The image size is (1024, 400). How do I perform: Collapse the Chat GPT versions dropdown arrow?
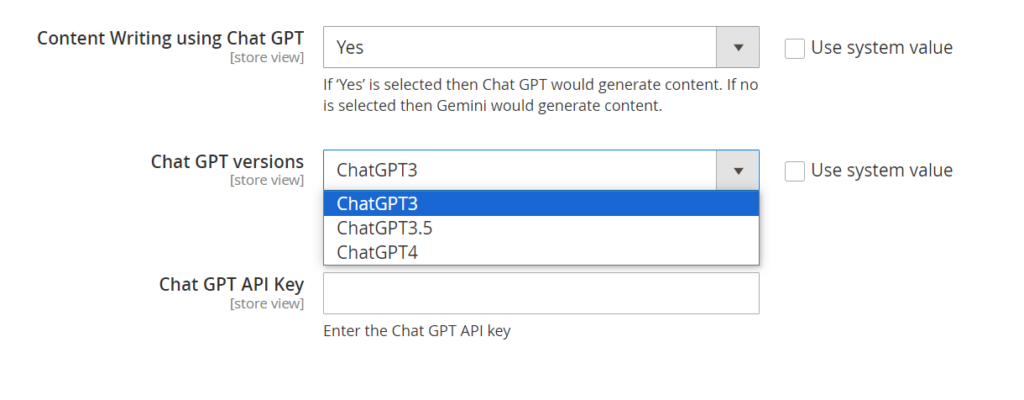[x=738, y=171]
